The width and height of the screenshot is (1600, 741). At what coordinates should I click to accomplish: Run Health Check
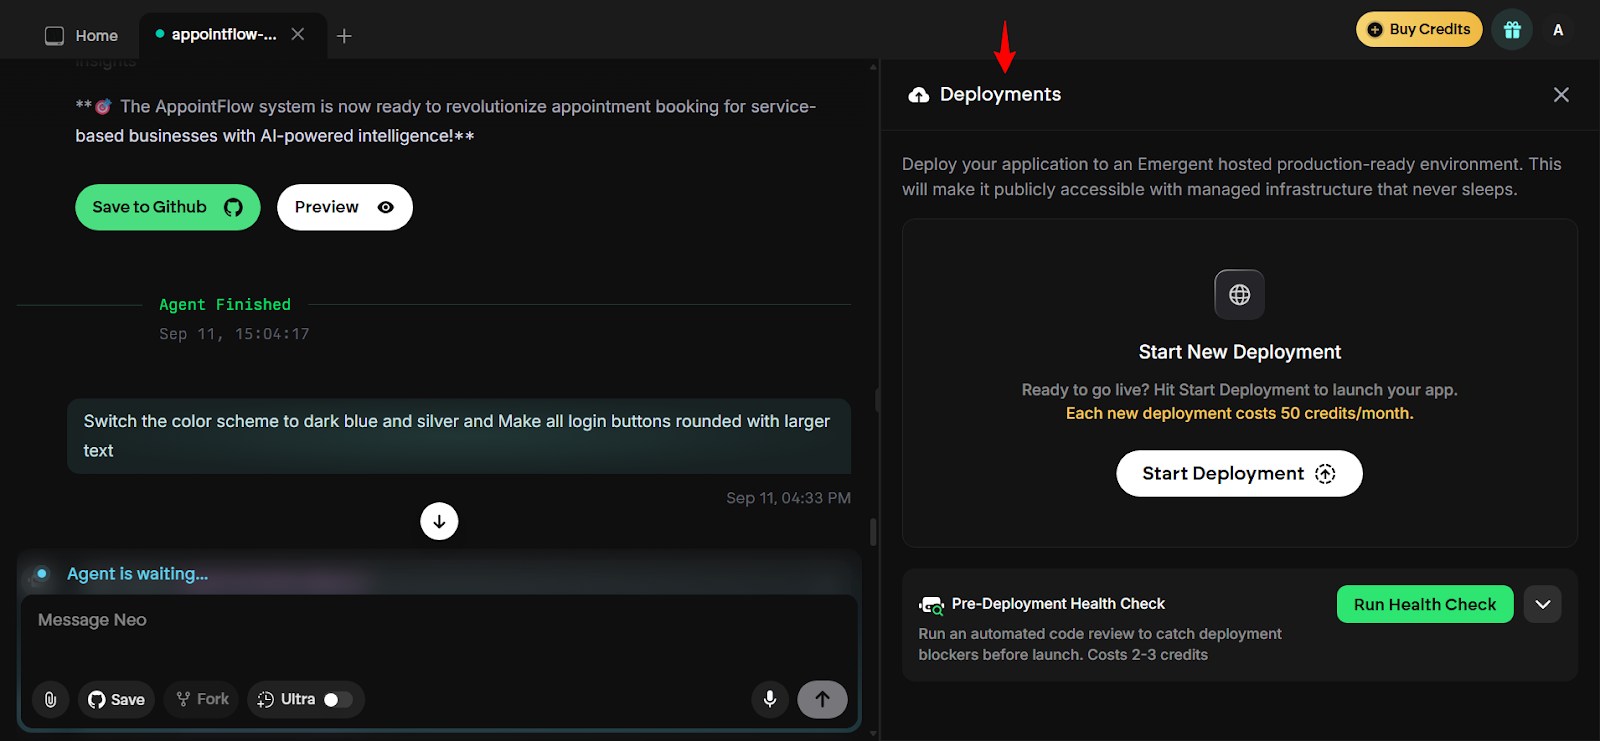coord(1425,604)
